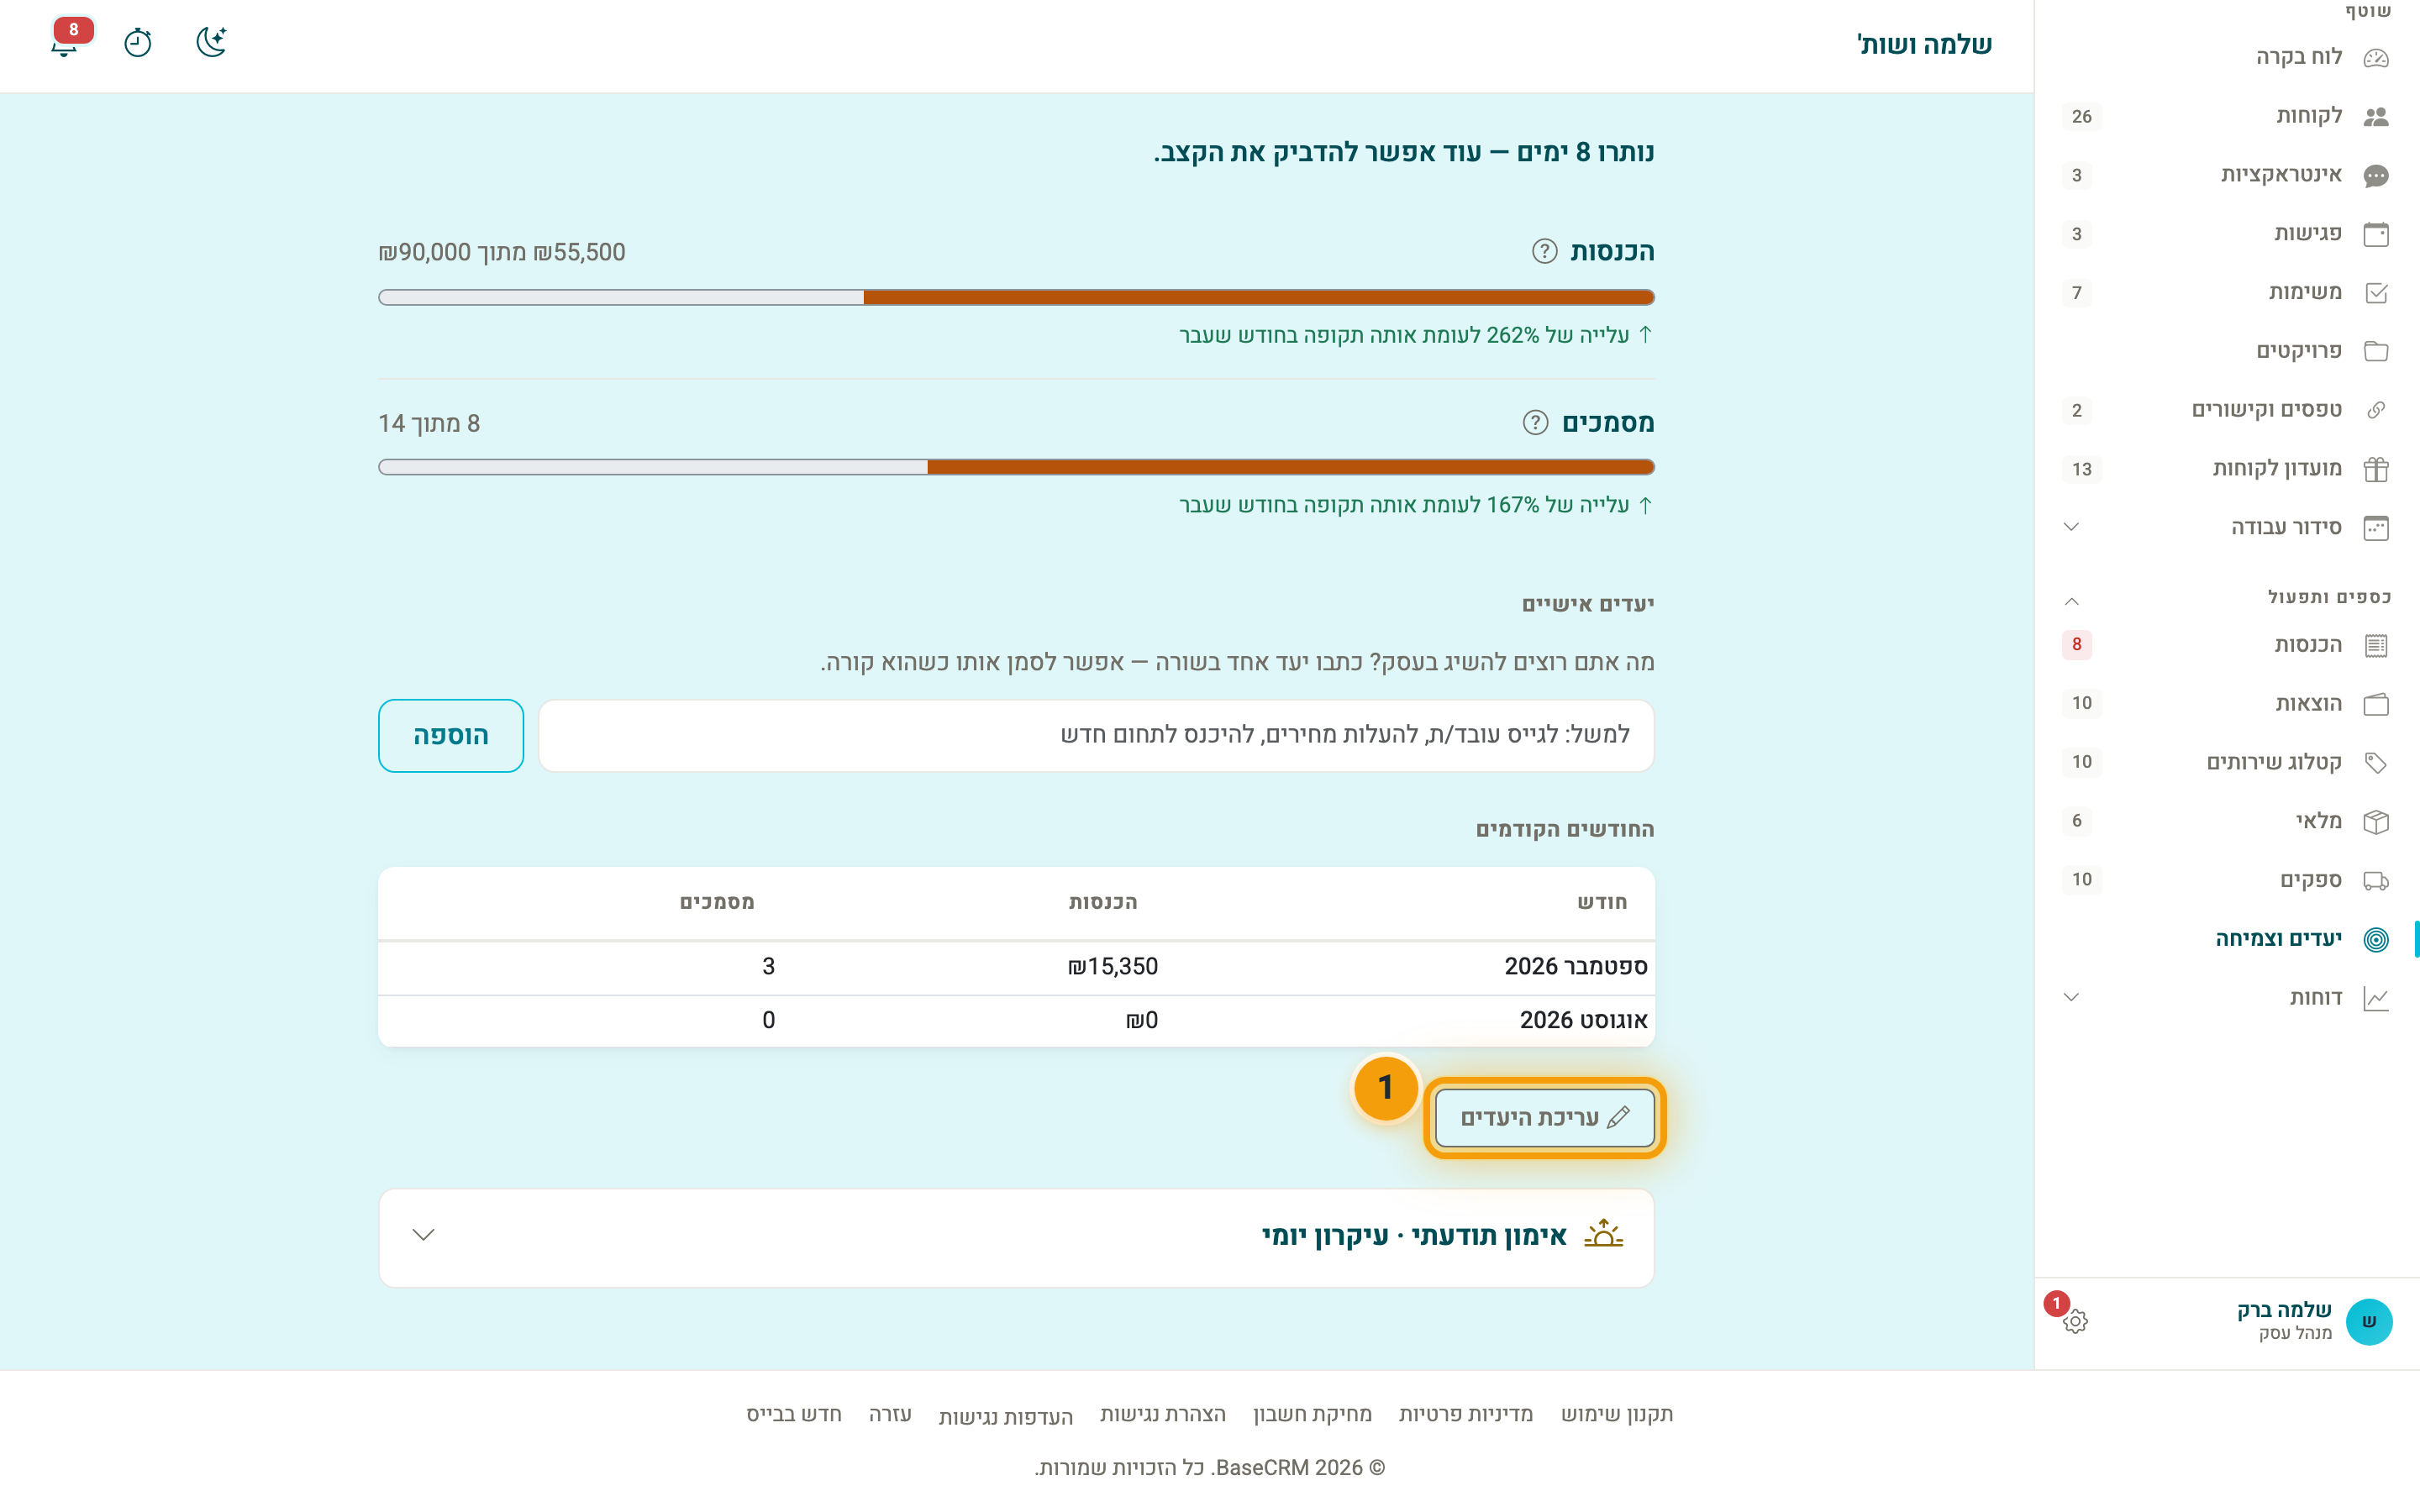The width and height of the screenshot is (2420, 1512).
Task: Click the help icon beside מסמכים heading
Action: click(x=1535, y=423)
